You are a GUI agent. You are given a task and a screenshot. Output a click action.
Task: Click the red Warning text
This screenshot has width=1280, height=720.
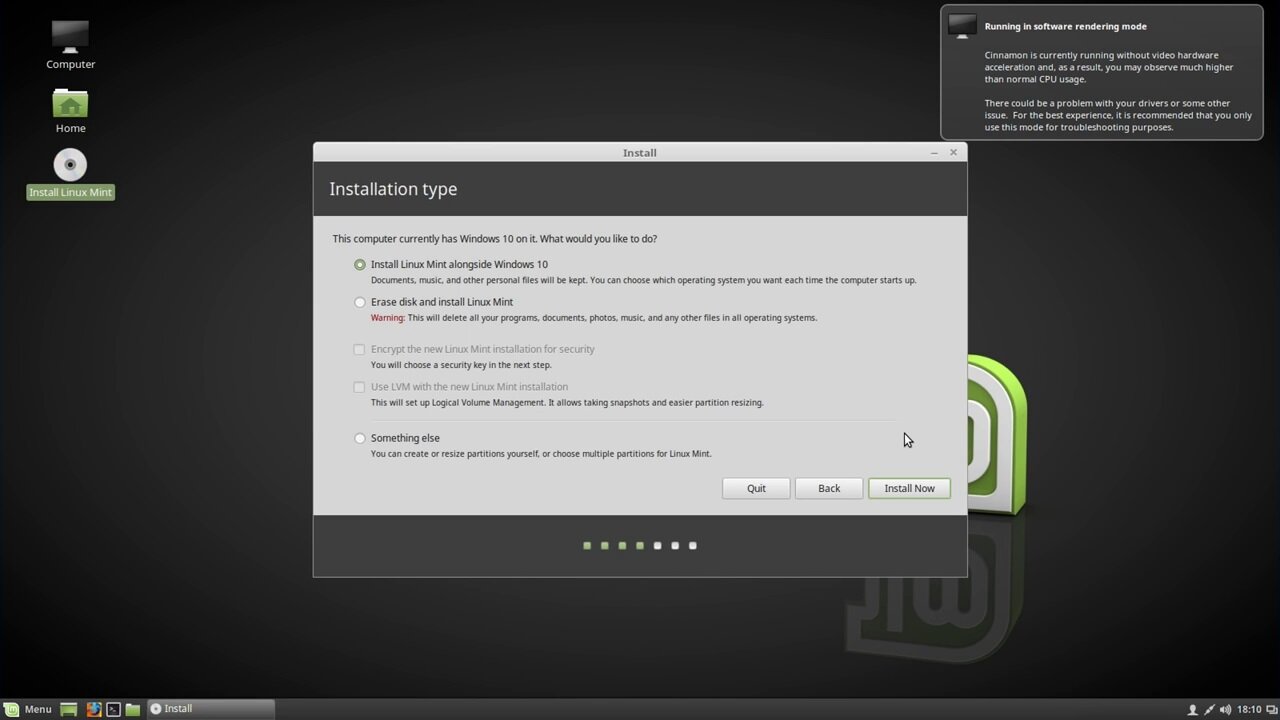[x=387, y=318]
